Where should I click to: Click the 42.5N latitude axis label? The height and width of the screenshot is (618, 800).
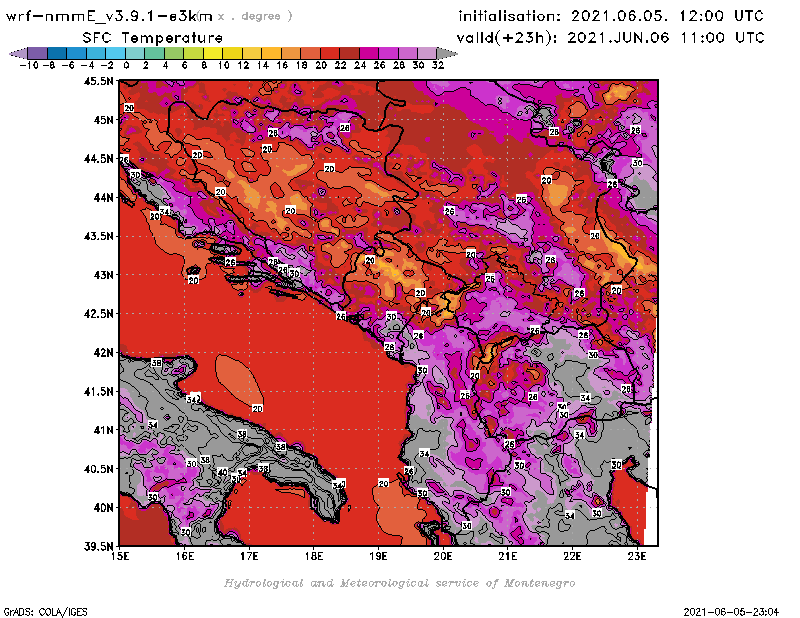(98, 313)
